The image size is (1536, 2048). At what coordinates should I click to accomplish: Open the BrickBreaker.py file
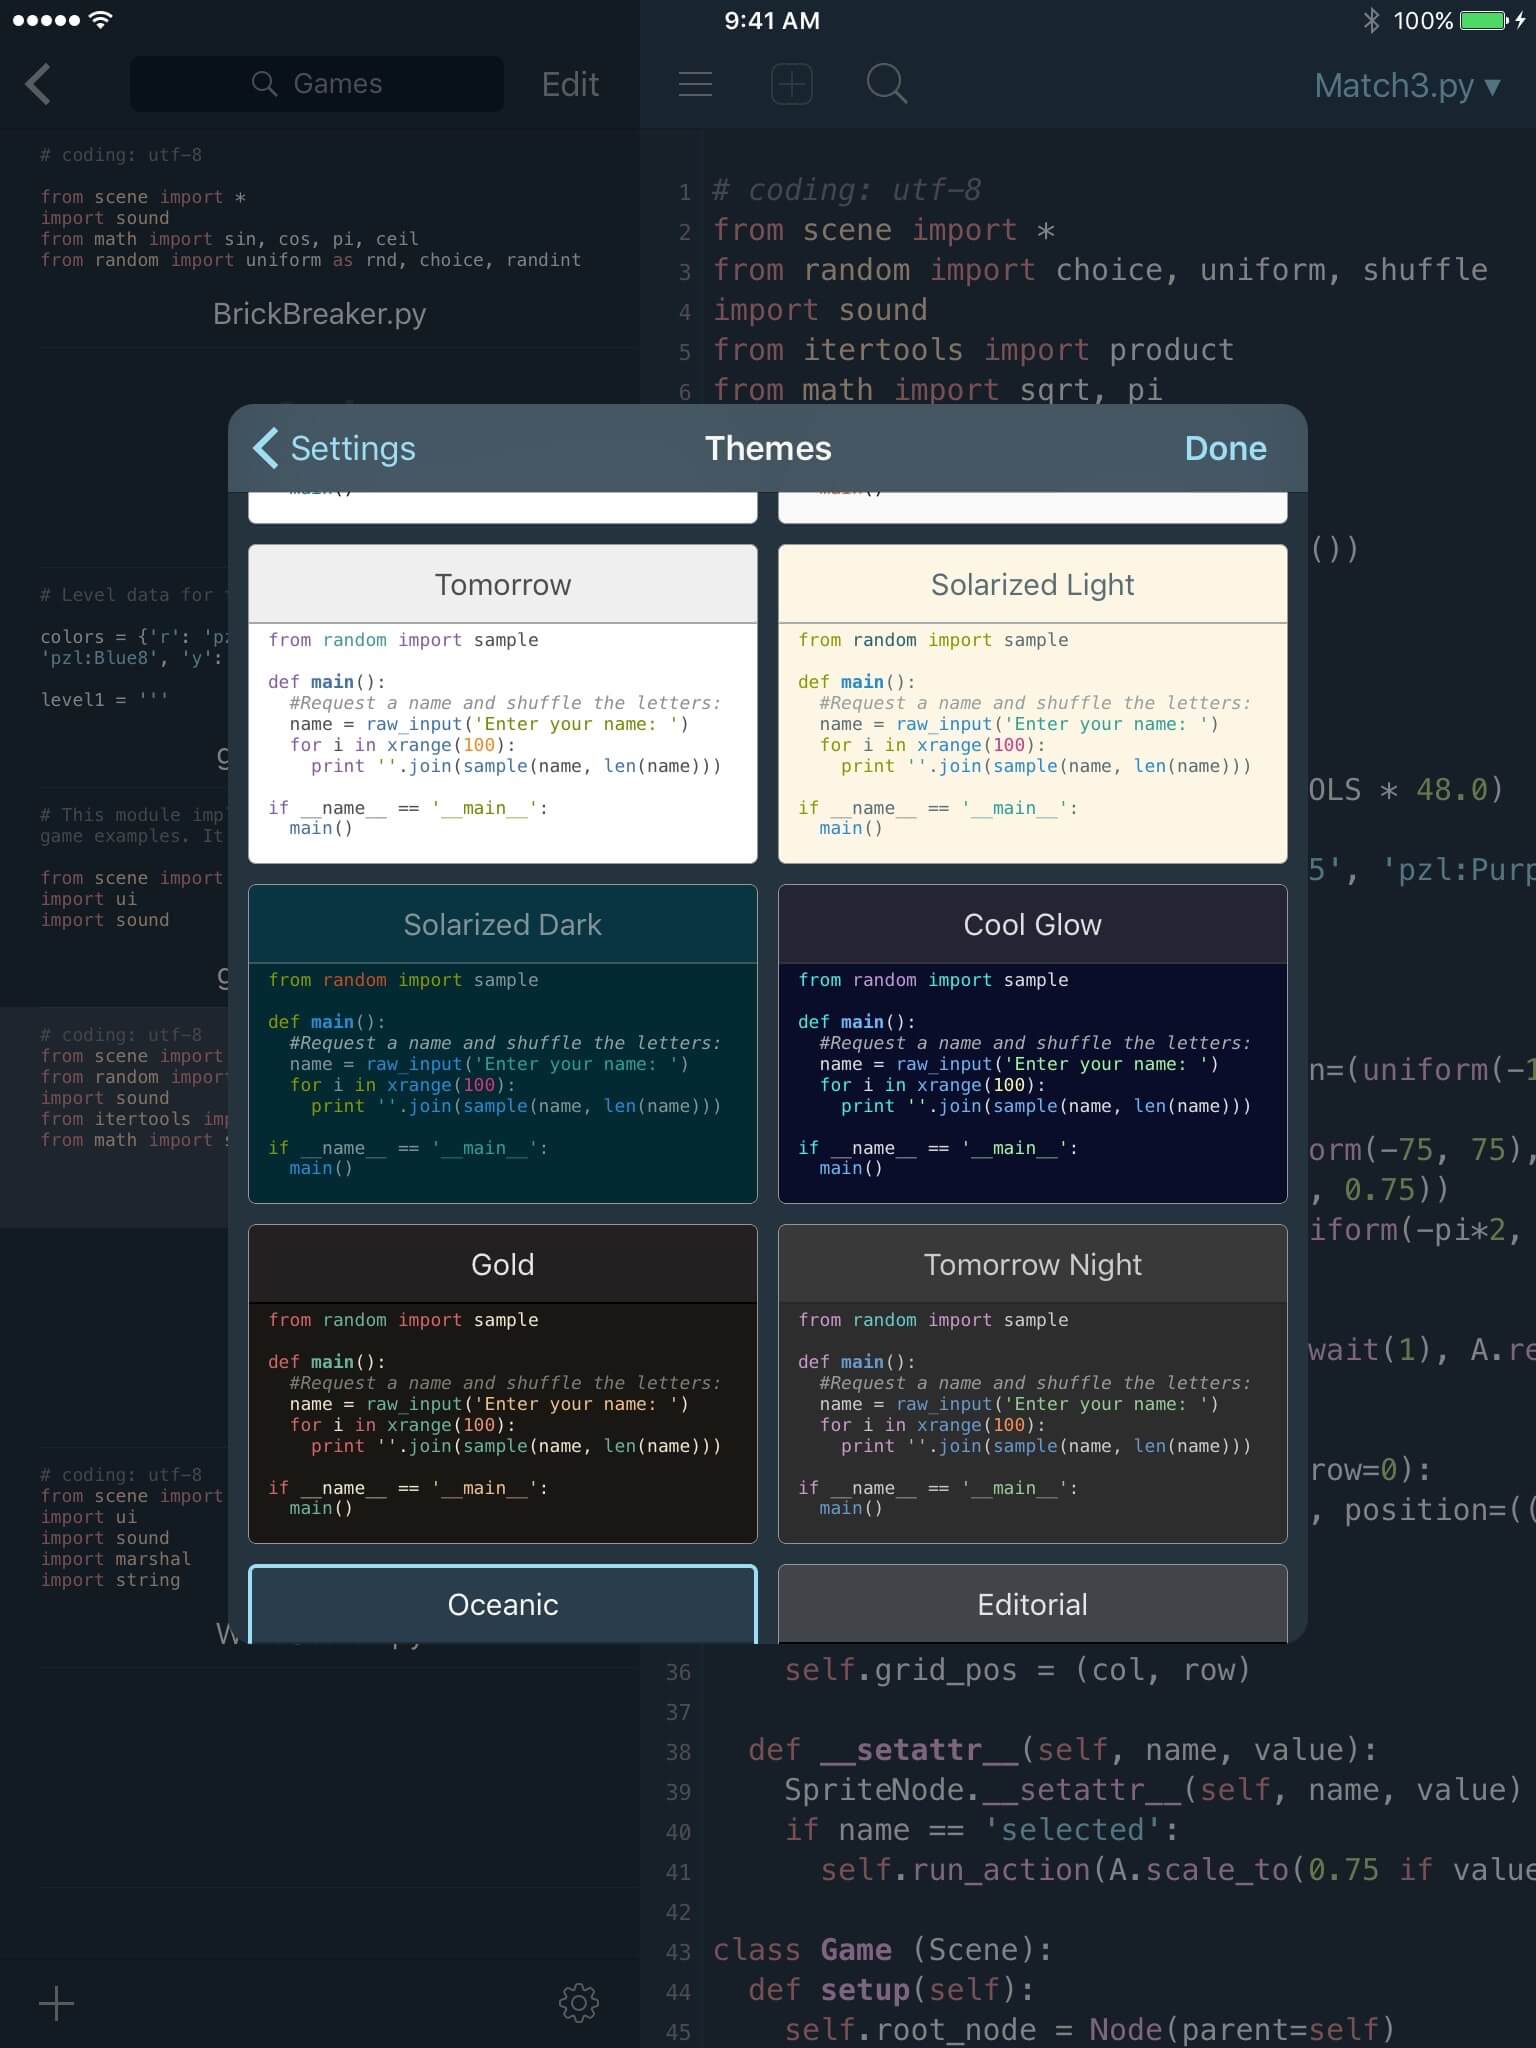(x=319, y=314)
